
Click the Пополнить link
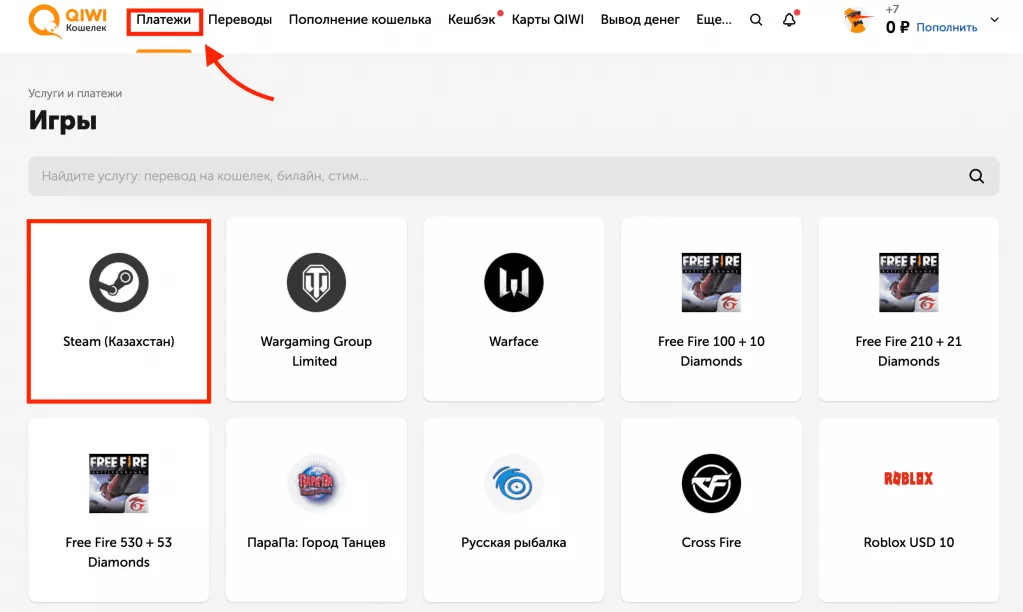point(946,28)
